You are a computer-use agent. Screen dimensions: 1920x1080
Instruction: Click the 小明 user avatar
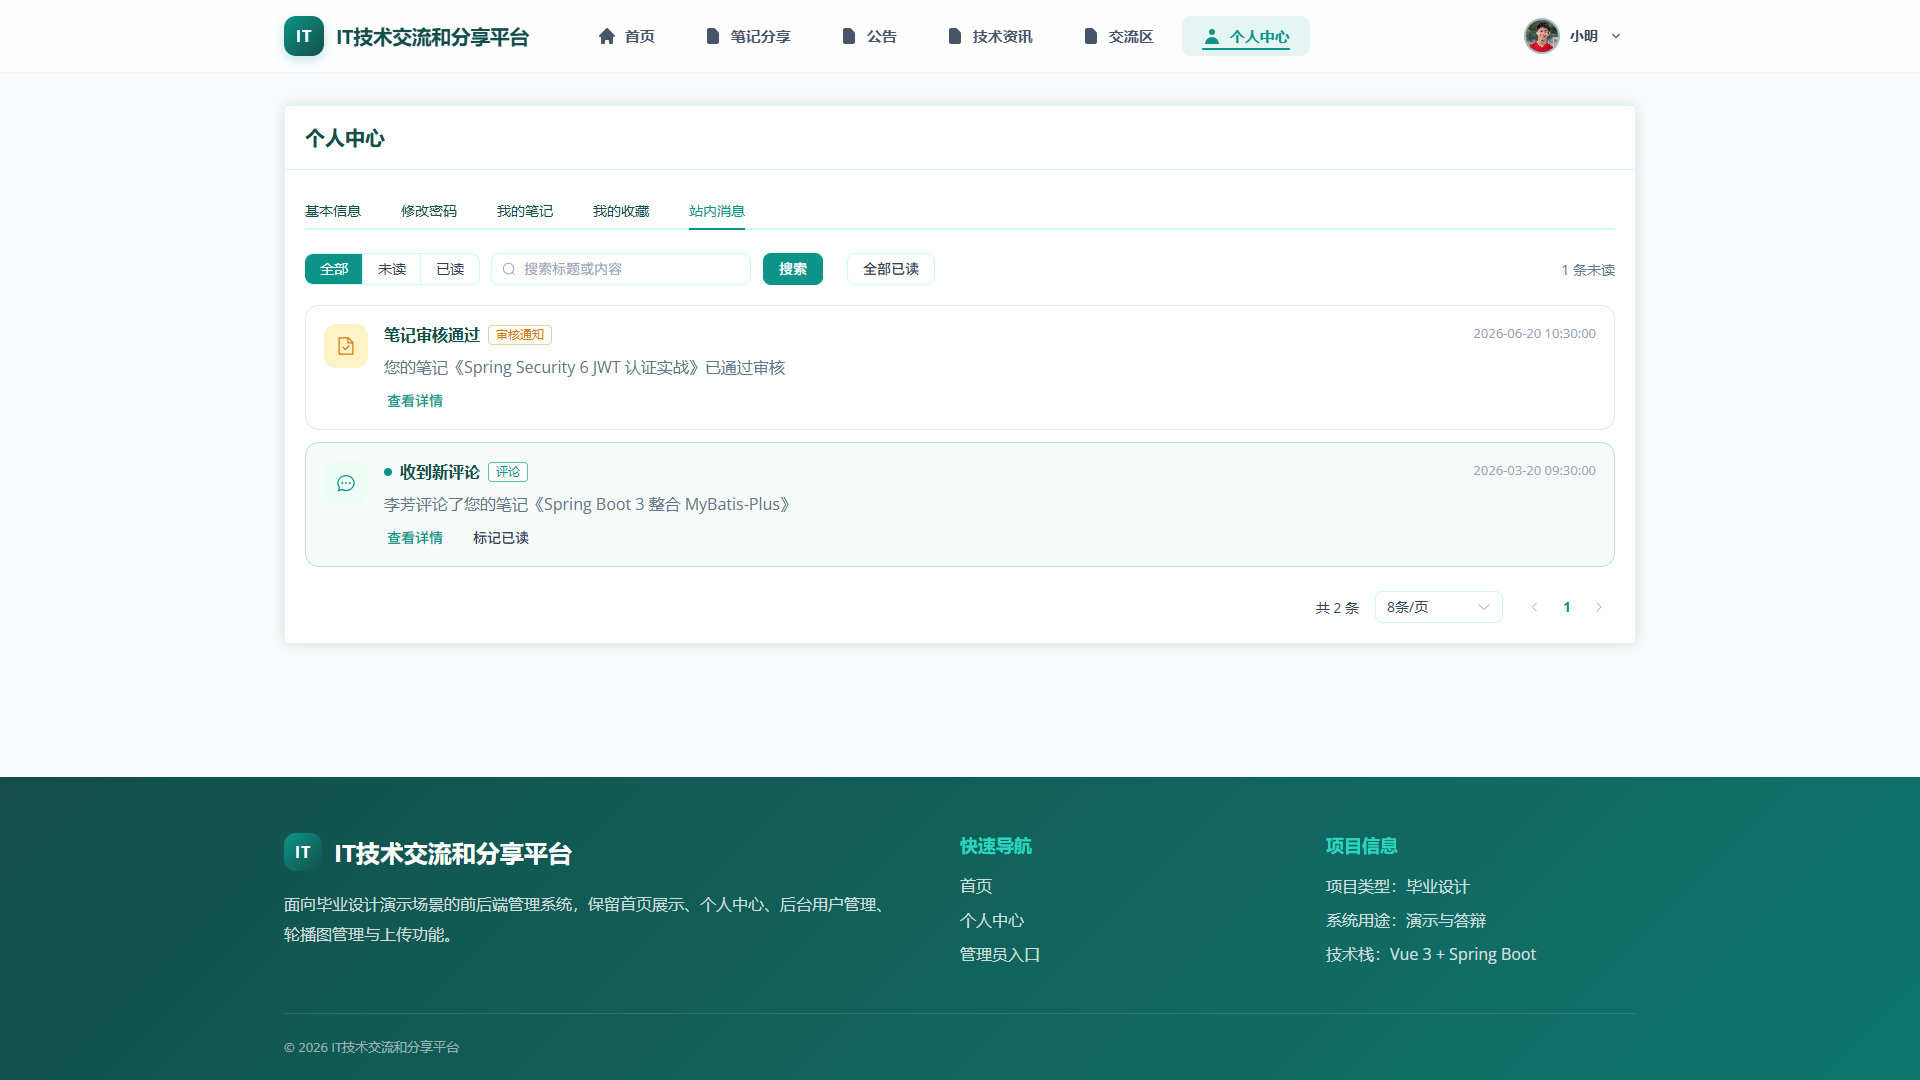tap(1541, 36)
